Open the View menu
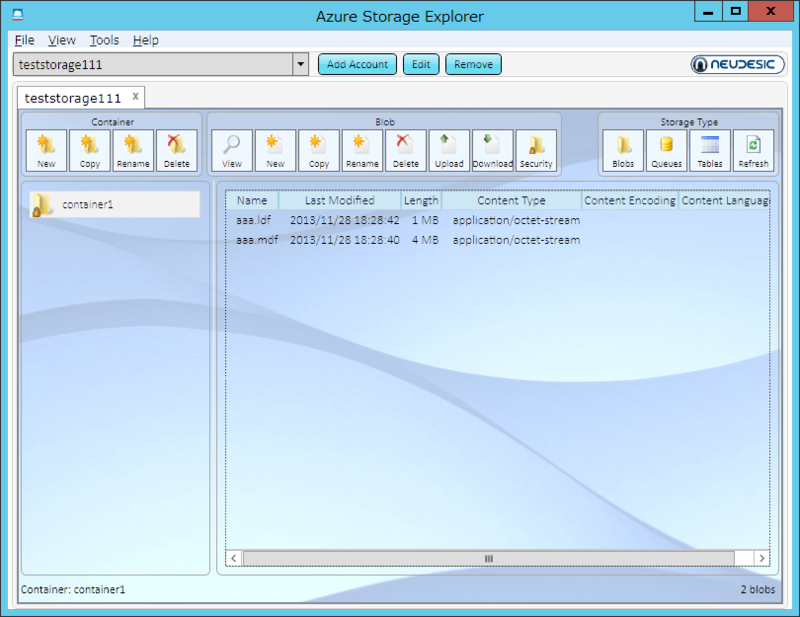800x617 pixels. click(62, 40)
